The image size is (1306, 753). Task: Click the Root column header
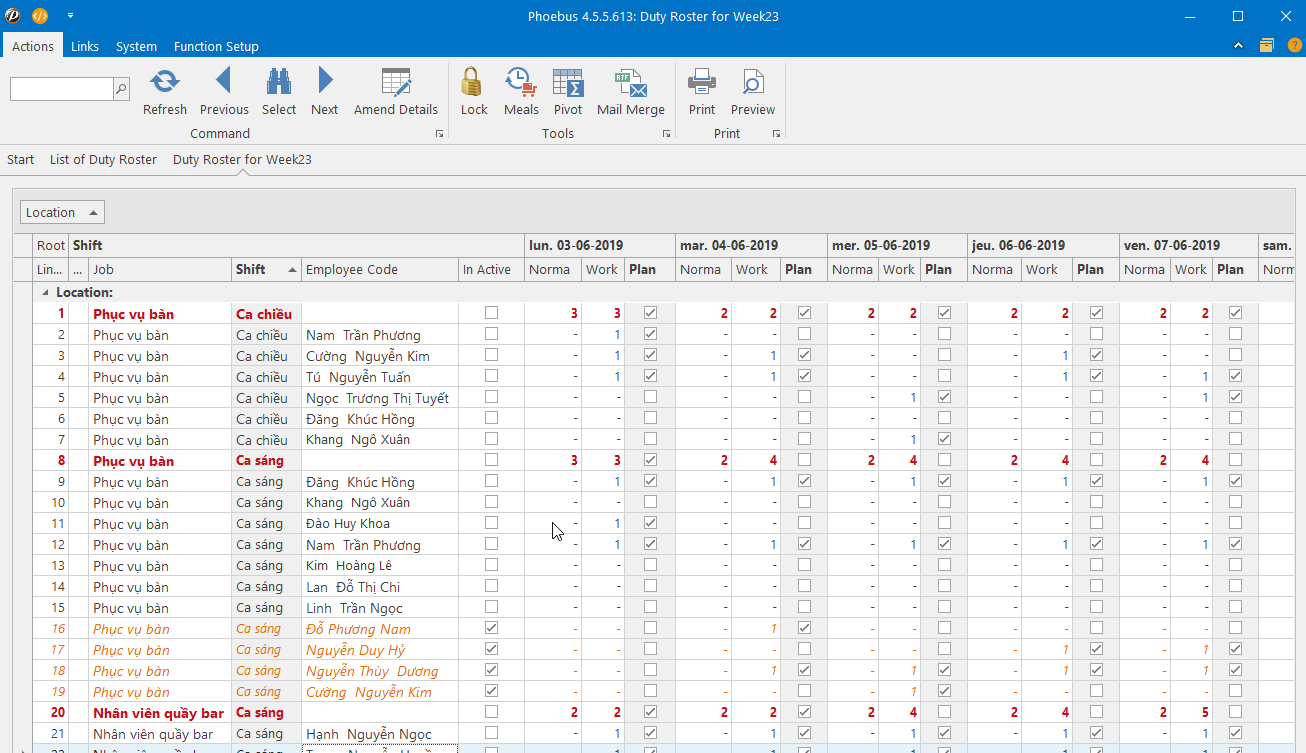(x=50, y=245)
